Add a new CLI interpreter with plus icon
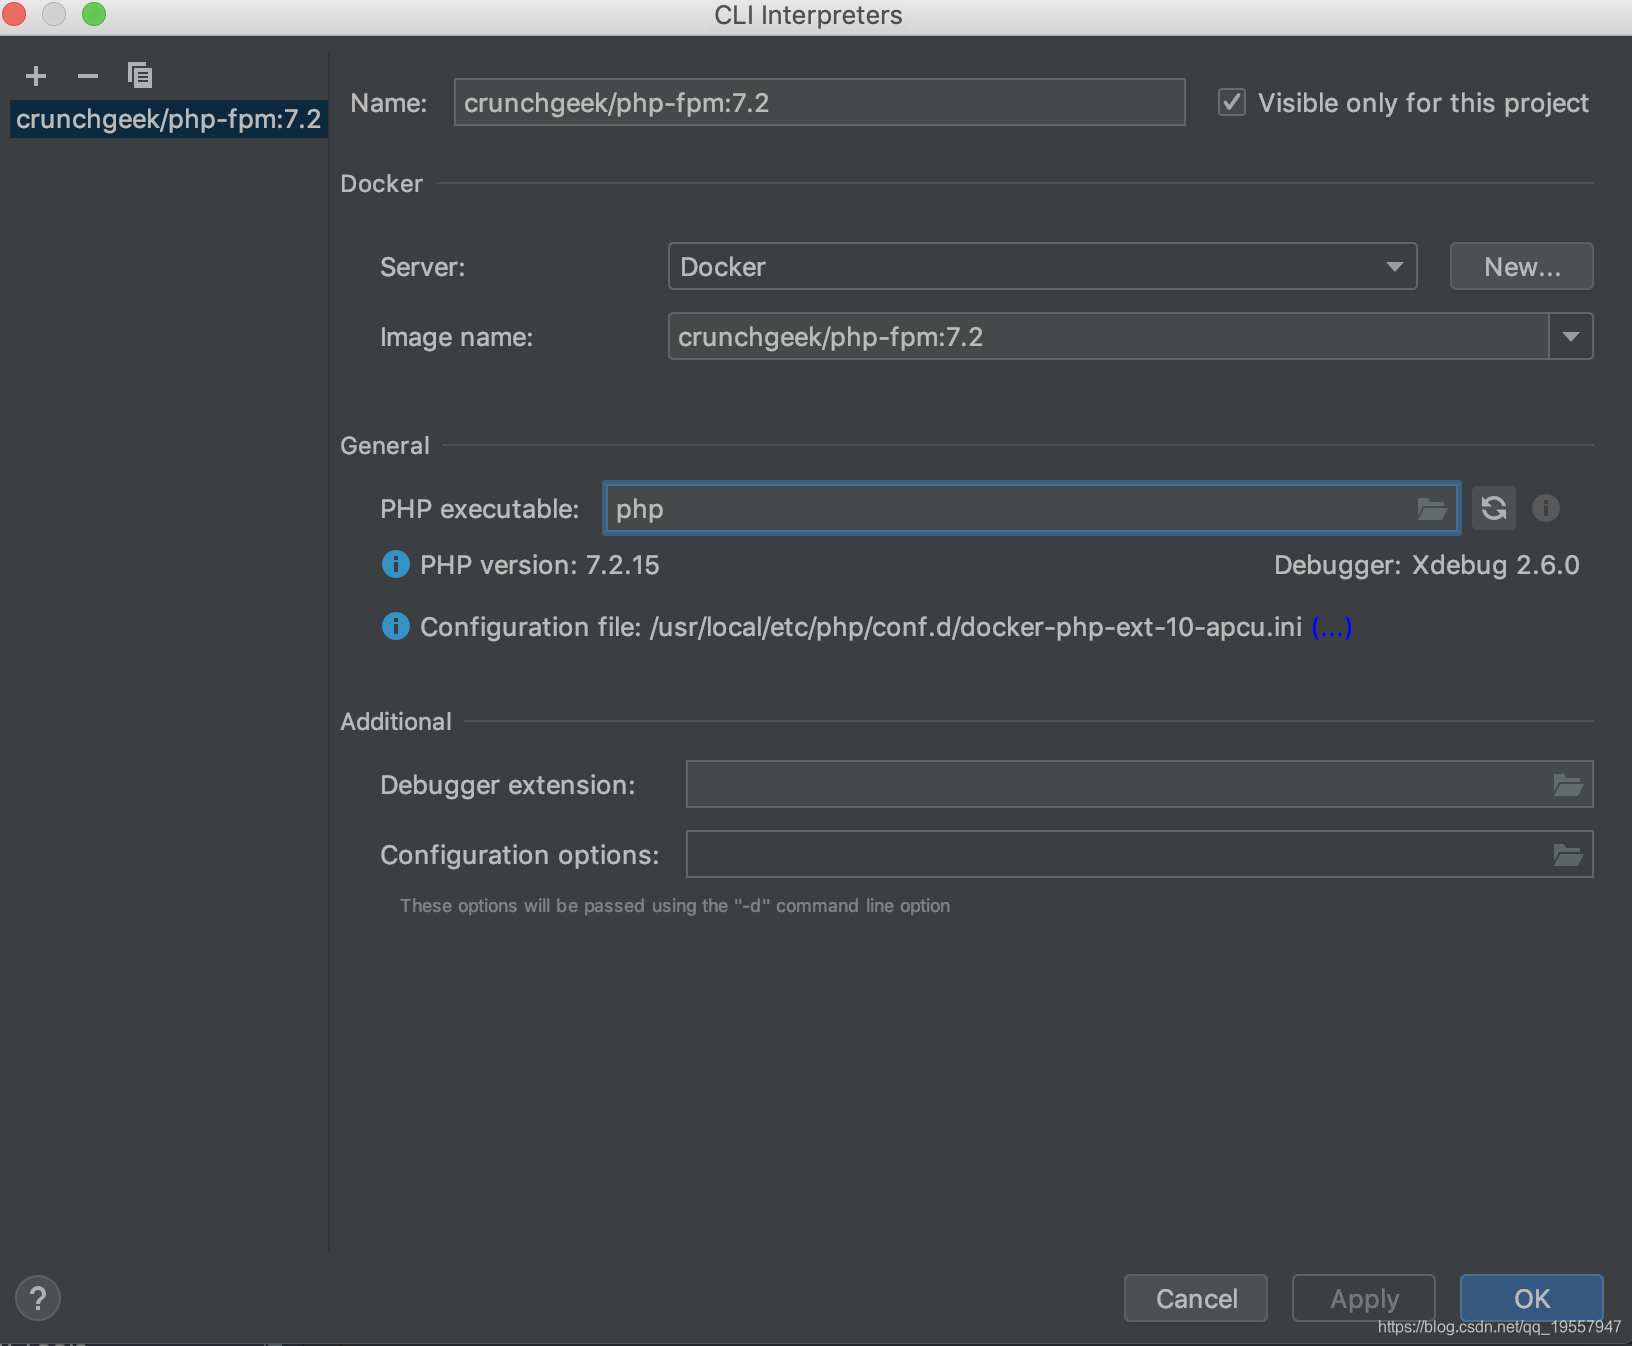The image size is (1632, 1346). tap(36, 76)
